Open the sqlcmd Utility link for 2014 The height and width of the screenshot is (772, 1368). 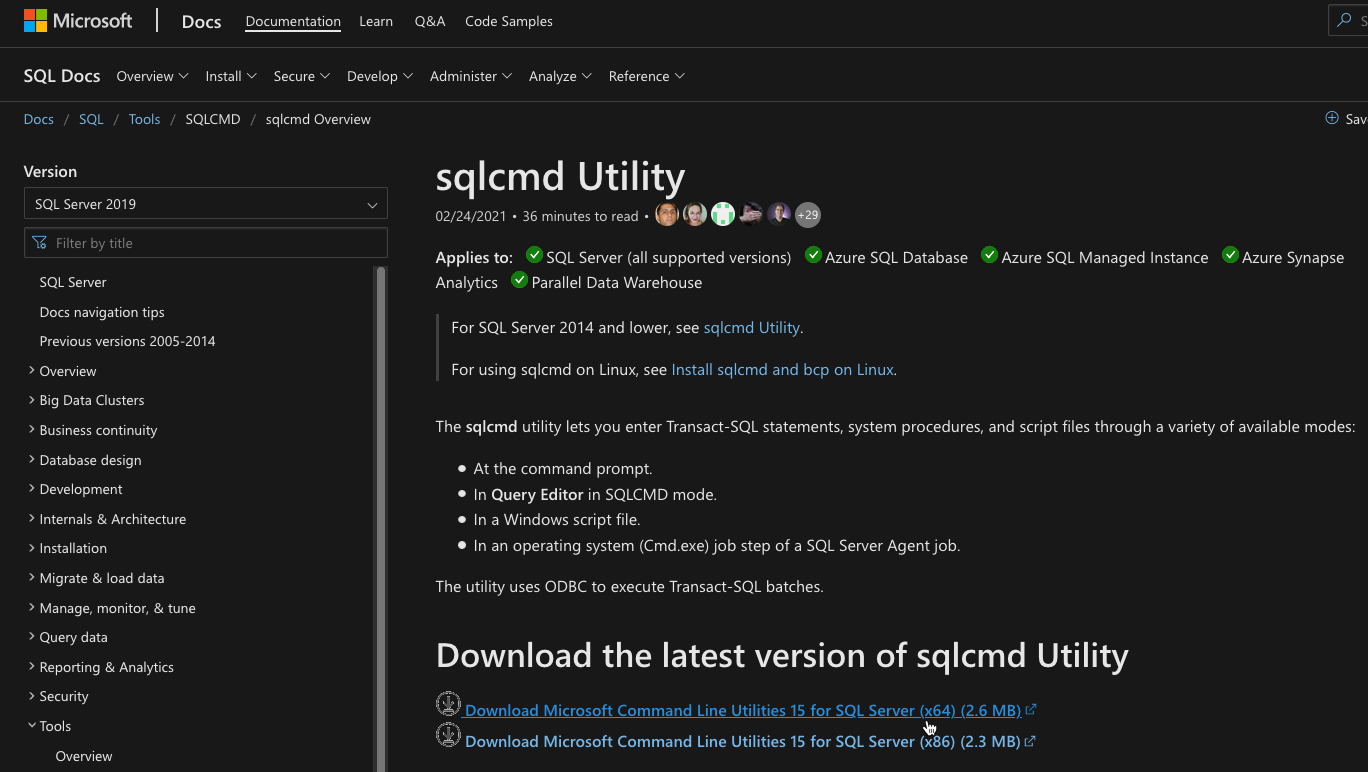click(752, 327)
